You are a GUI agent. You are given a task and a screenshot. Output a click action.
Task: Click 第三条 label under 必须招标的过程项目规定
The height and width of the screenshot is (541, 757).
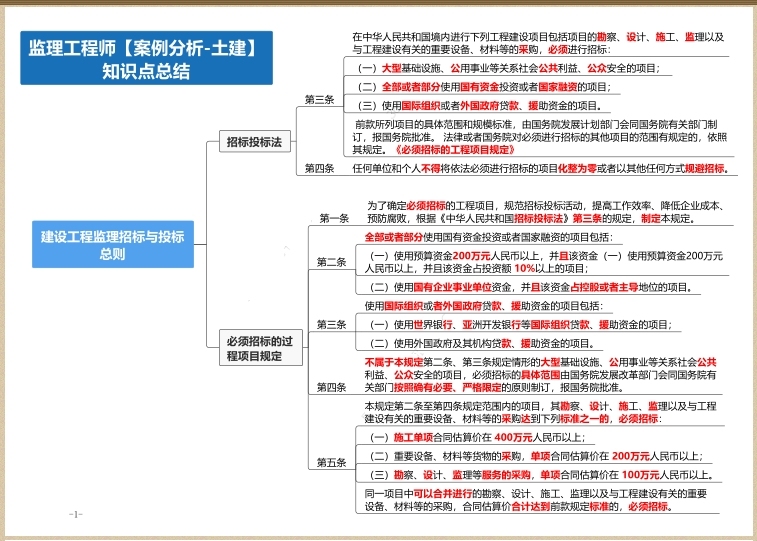click(331, 324)
